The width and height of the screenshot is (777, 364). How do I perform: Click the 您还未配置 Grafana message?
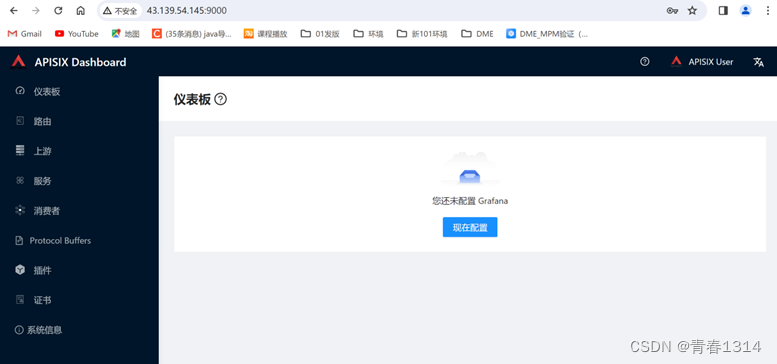point(470,201)
